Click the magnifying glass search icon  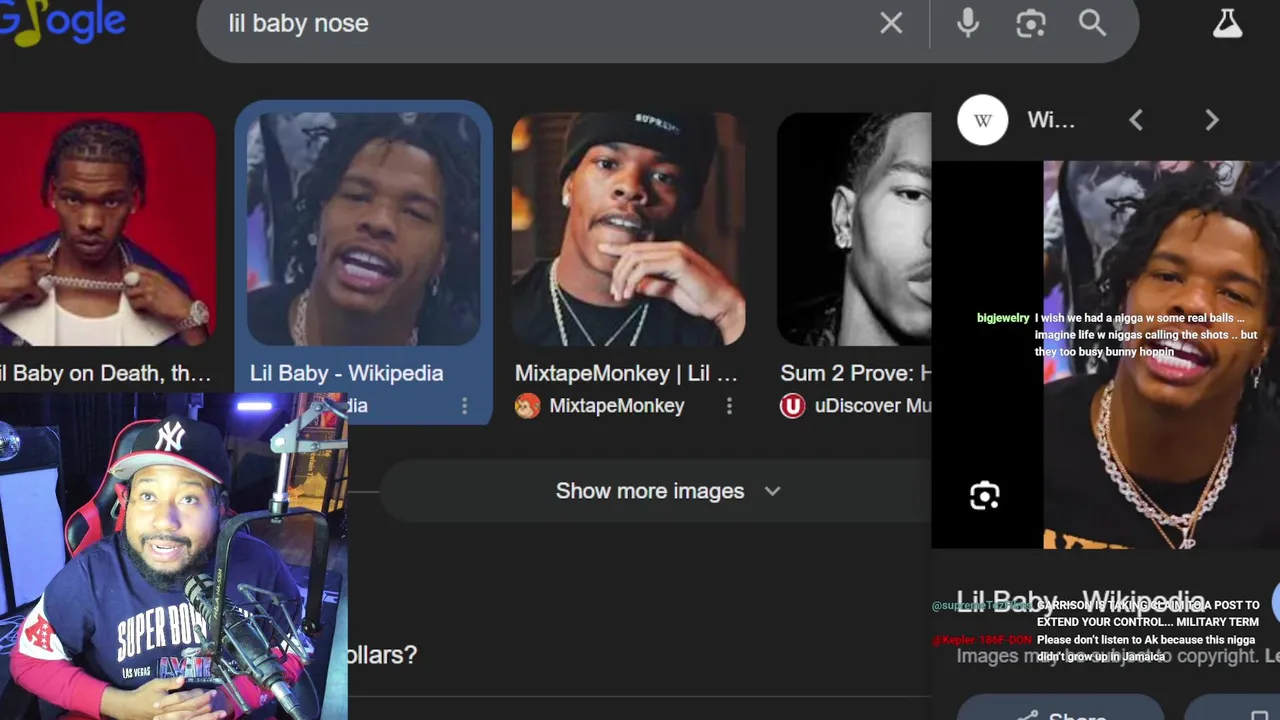coord(1093,23)
